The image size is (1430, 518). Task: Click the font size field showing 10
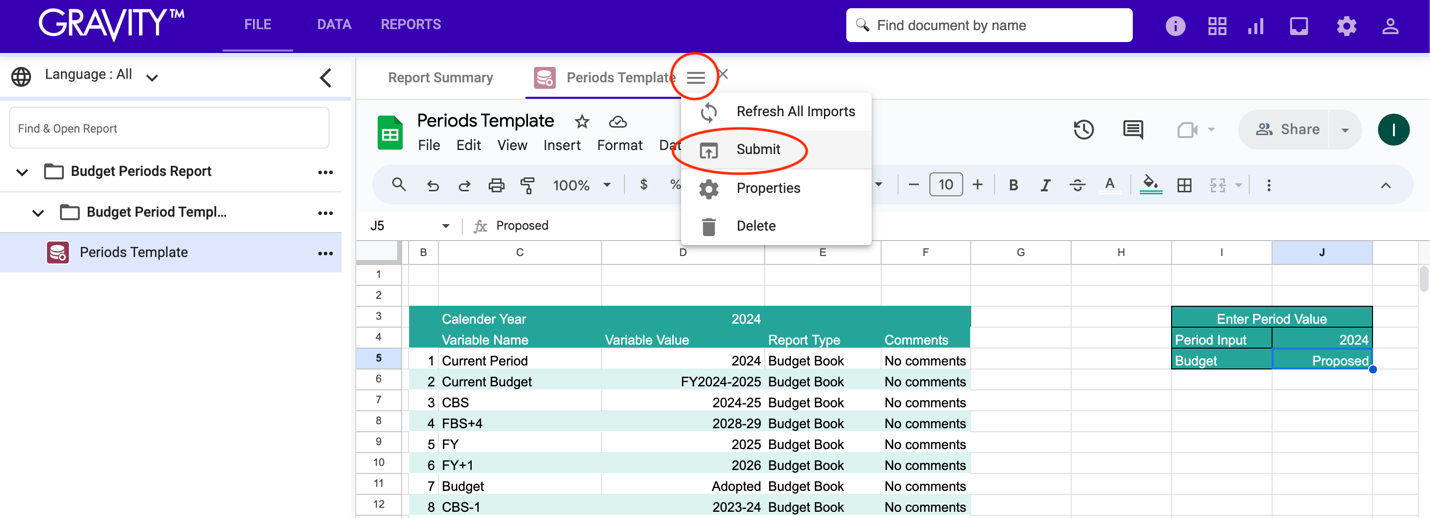click(945, 185)
